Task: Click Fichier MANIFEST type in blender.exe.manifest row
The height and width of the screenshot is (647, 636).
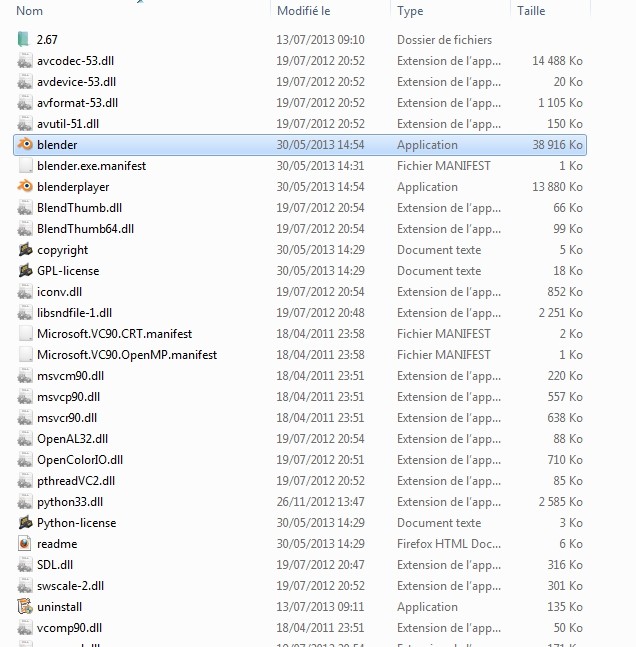Action: coord(444,166)
